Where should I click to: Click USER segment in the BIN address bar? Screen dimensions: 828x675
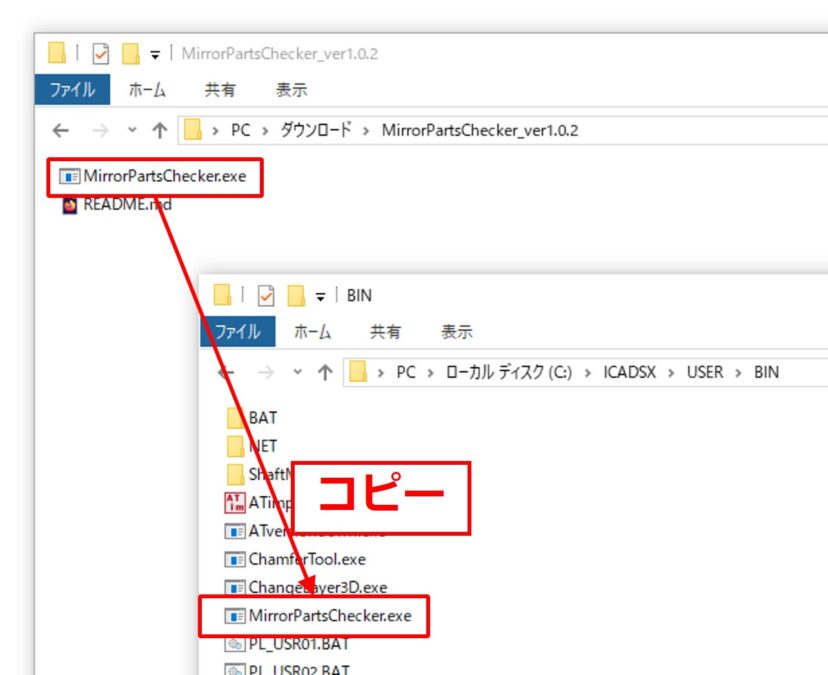point(704,372)
